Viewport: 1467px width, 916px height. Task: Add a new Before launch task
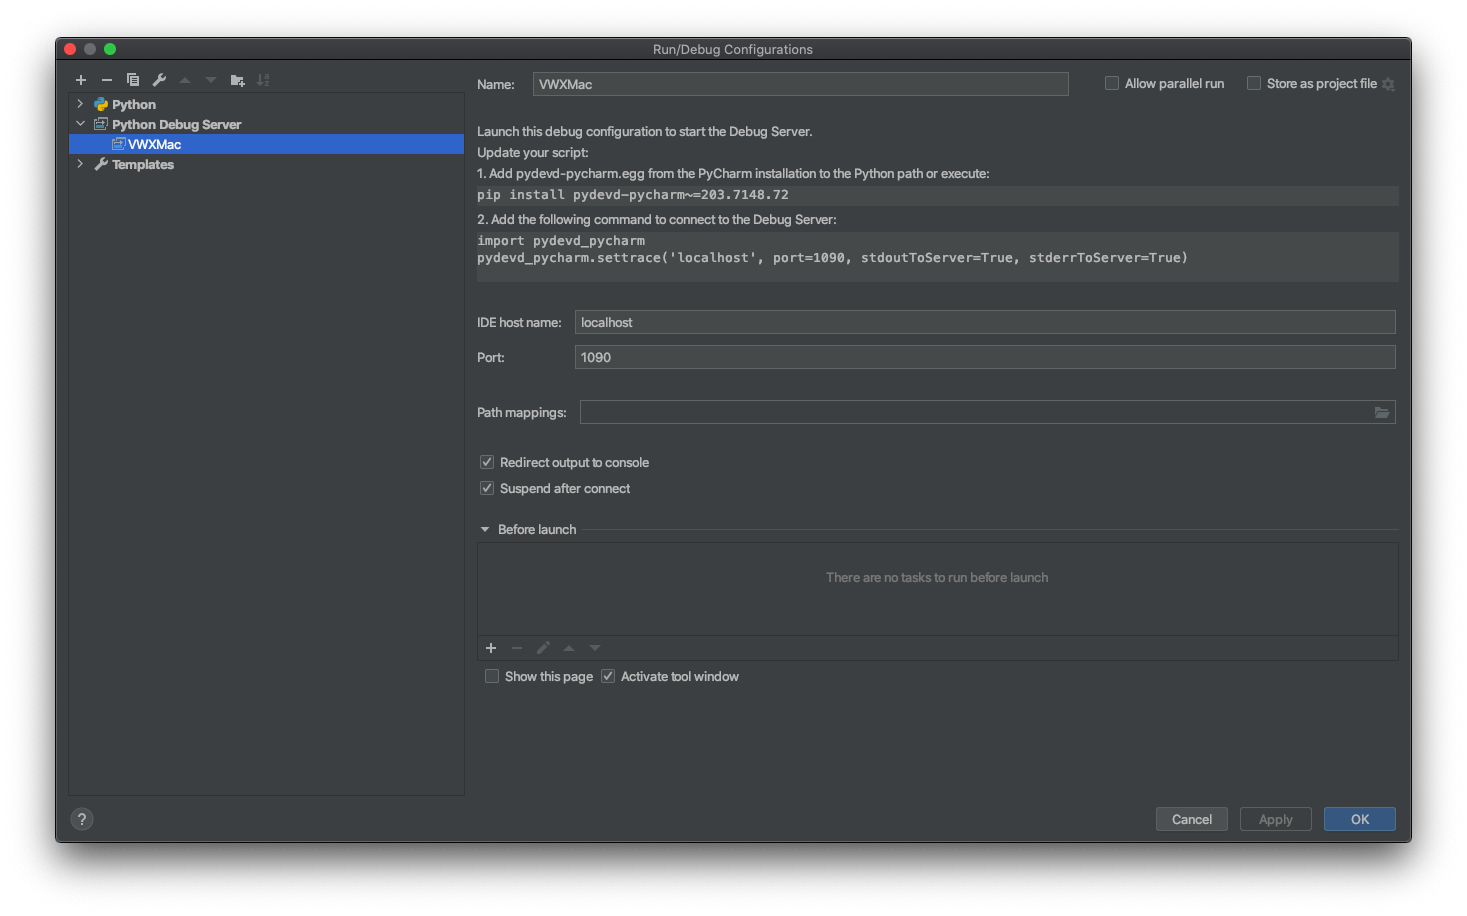tap(491, 648)
